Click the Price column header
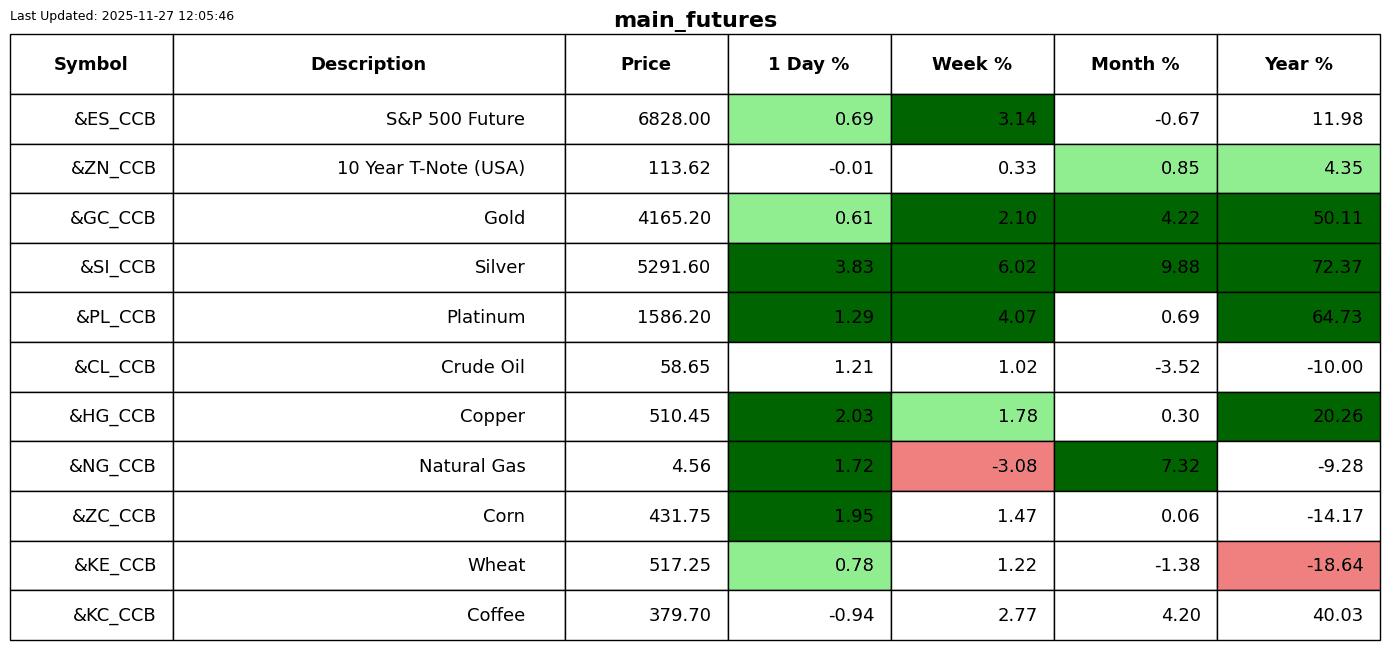The width and height of the screenshot is (1390, 650). tap(646, 64)
